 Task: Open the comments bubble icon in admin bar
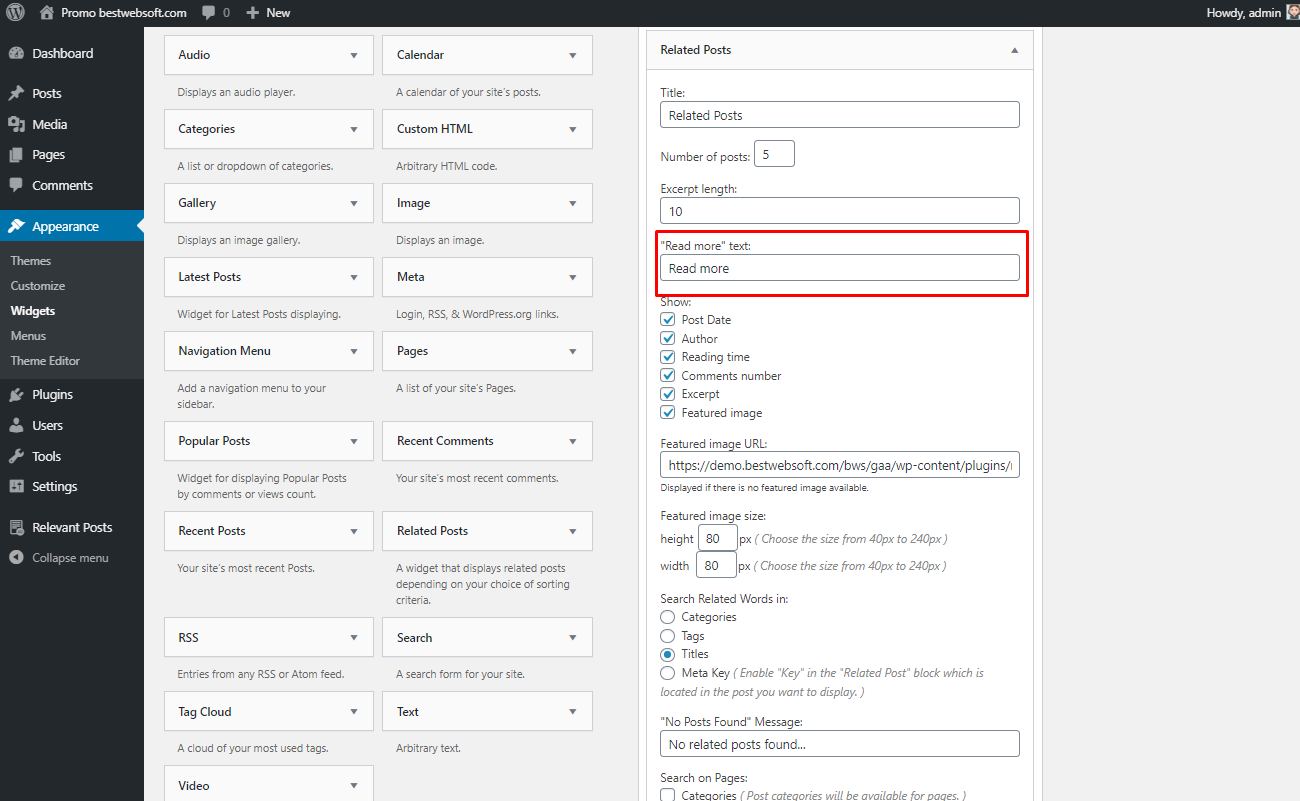point(208,13)
